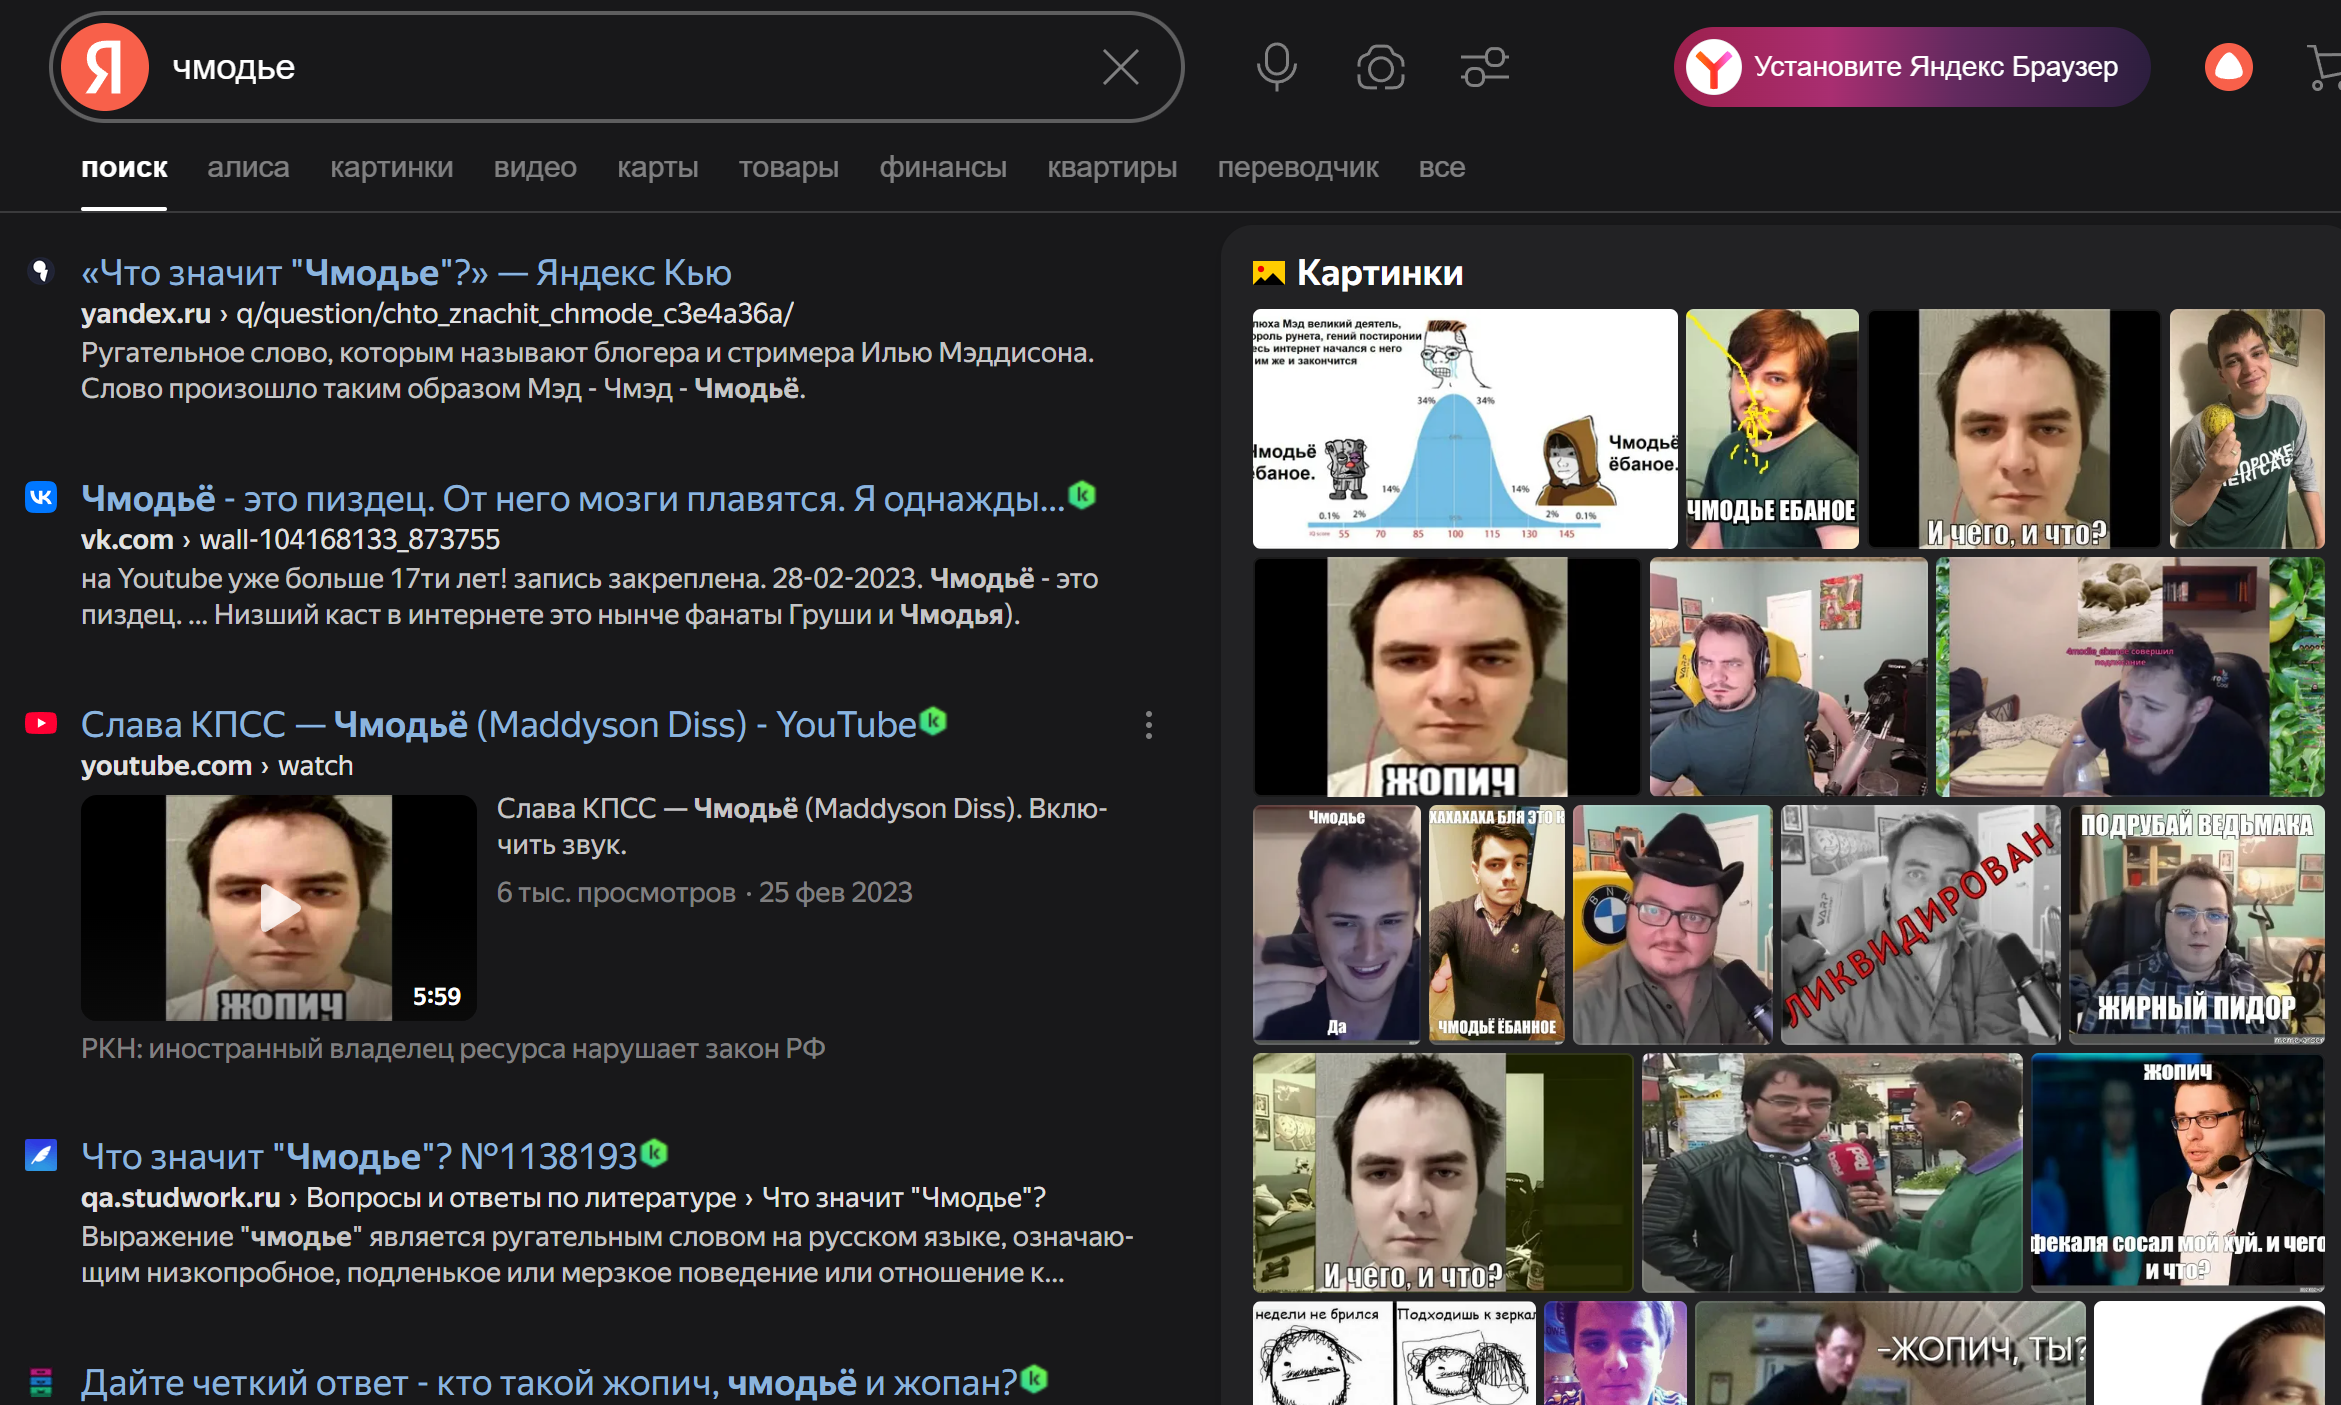The width and height of the screenshot is (2341, 1405).
Task: Open search settings sliders icon
Action: click(1484, 67)
